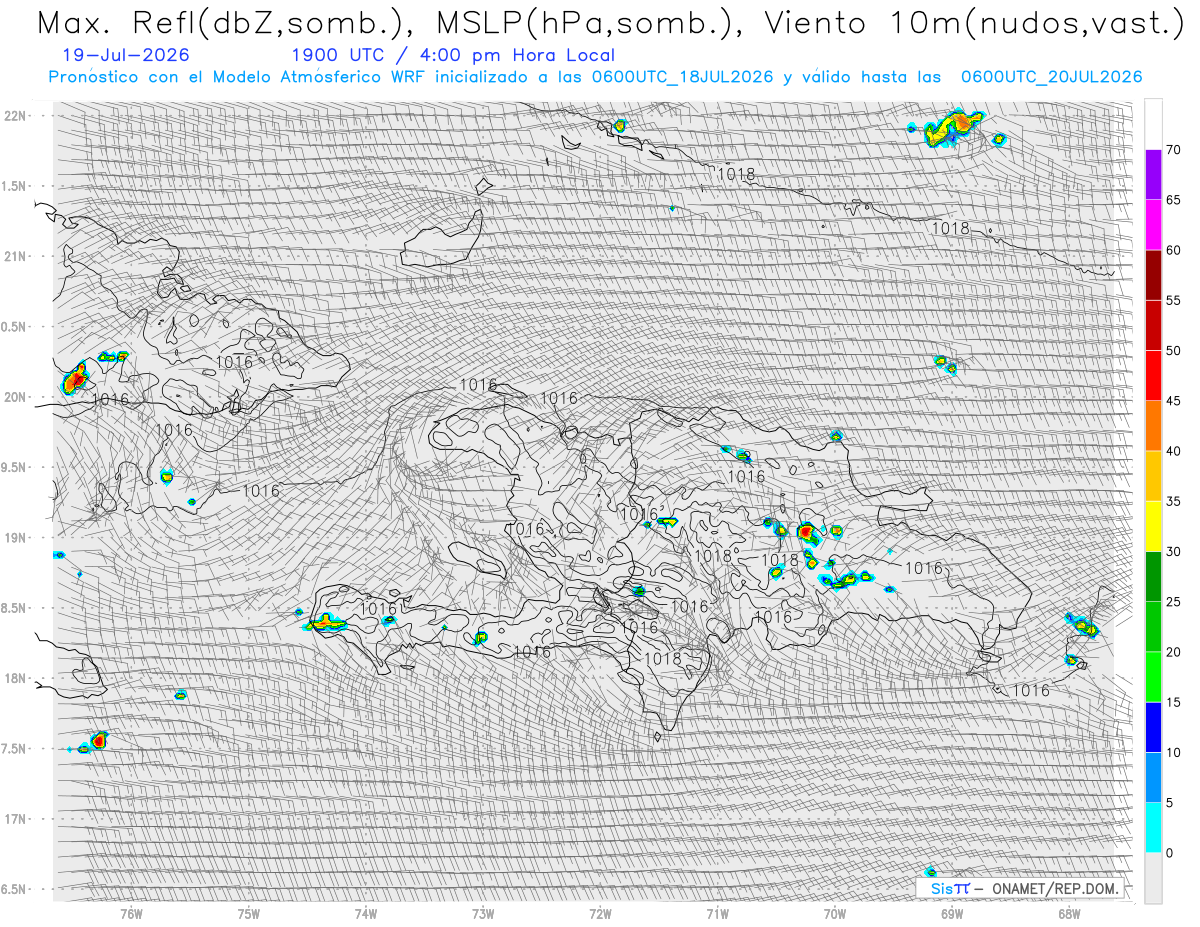Select the 75W longitude axis label
Viewport: 1200px width, 927px height.
point(248,914)
